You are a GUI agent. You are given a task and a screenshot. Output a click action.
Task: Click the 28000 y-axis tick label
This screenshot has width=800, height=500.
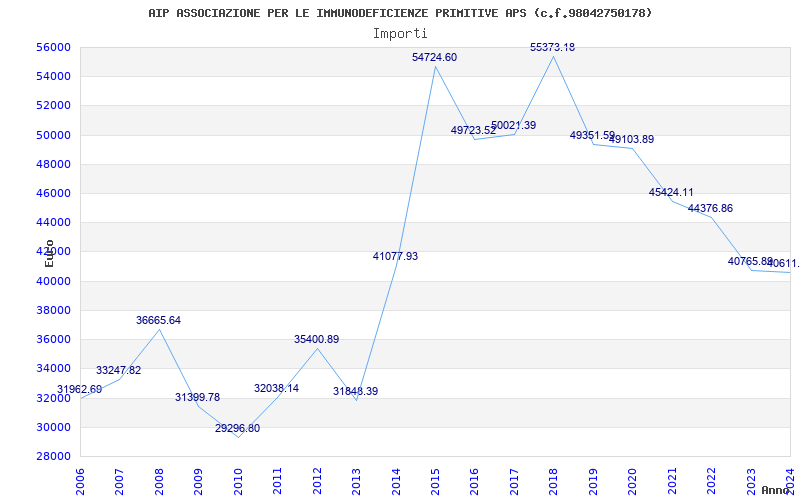pyautogui.click(x=53, y=456)
